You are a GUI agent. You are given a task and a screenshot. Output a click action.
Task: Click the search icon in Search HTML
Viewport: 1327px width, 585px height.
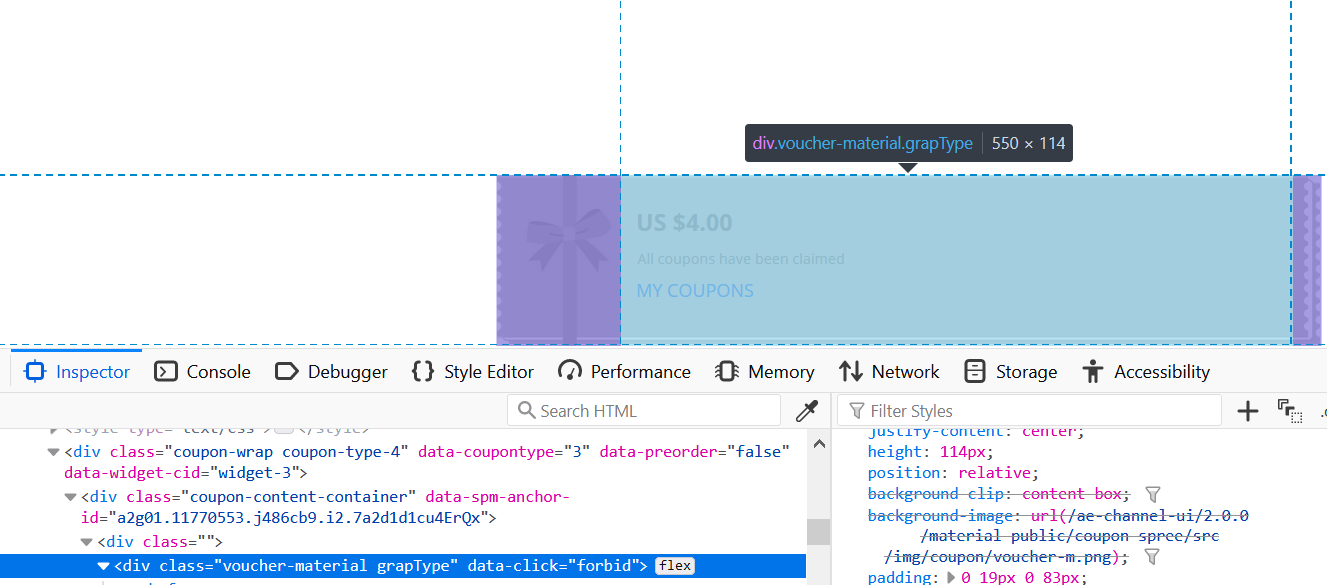[x=526, y=411]
